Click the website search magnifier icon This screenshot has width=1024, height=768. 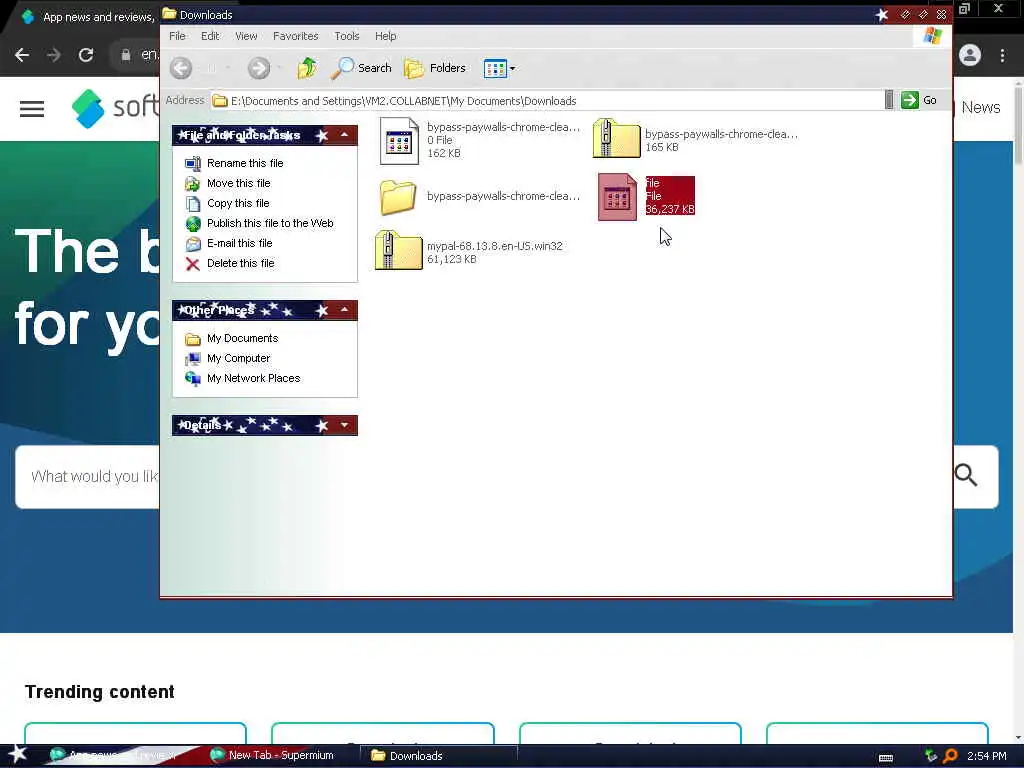tap(966, 475)
